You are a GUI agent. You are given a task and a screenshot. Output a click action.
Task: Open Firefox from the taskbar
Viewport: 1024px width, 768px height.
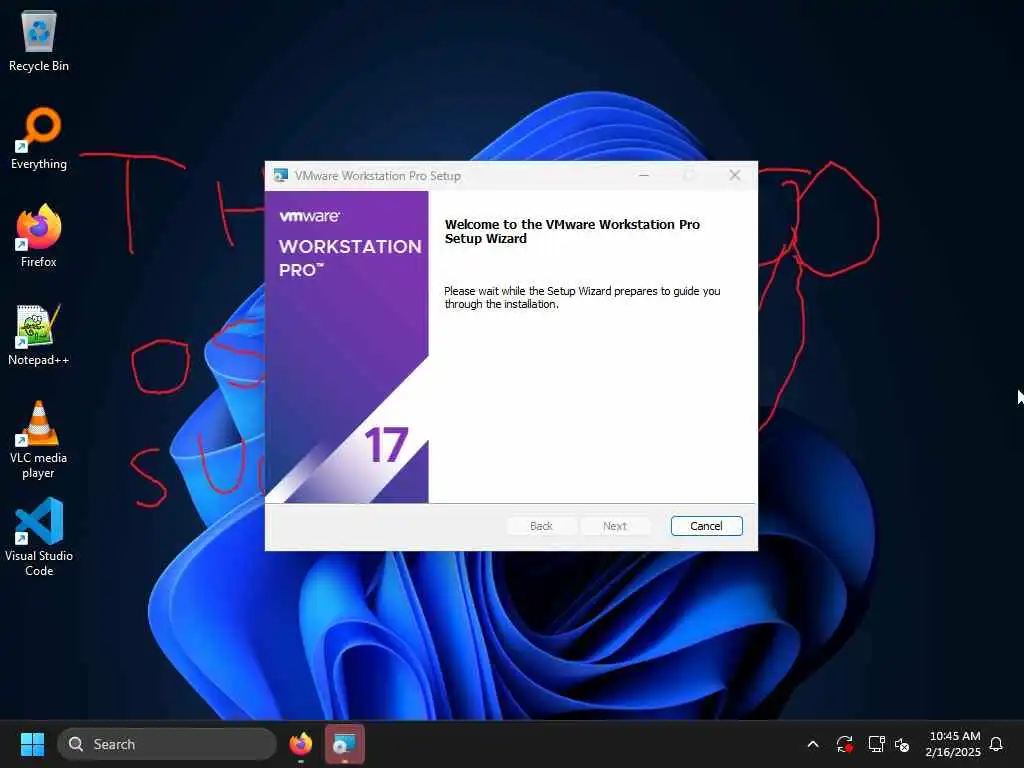(300, 744)
